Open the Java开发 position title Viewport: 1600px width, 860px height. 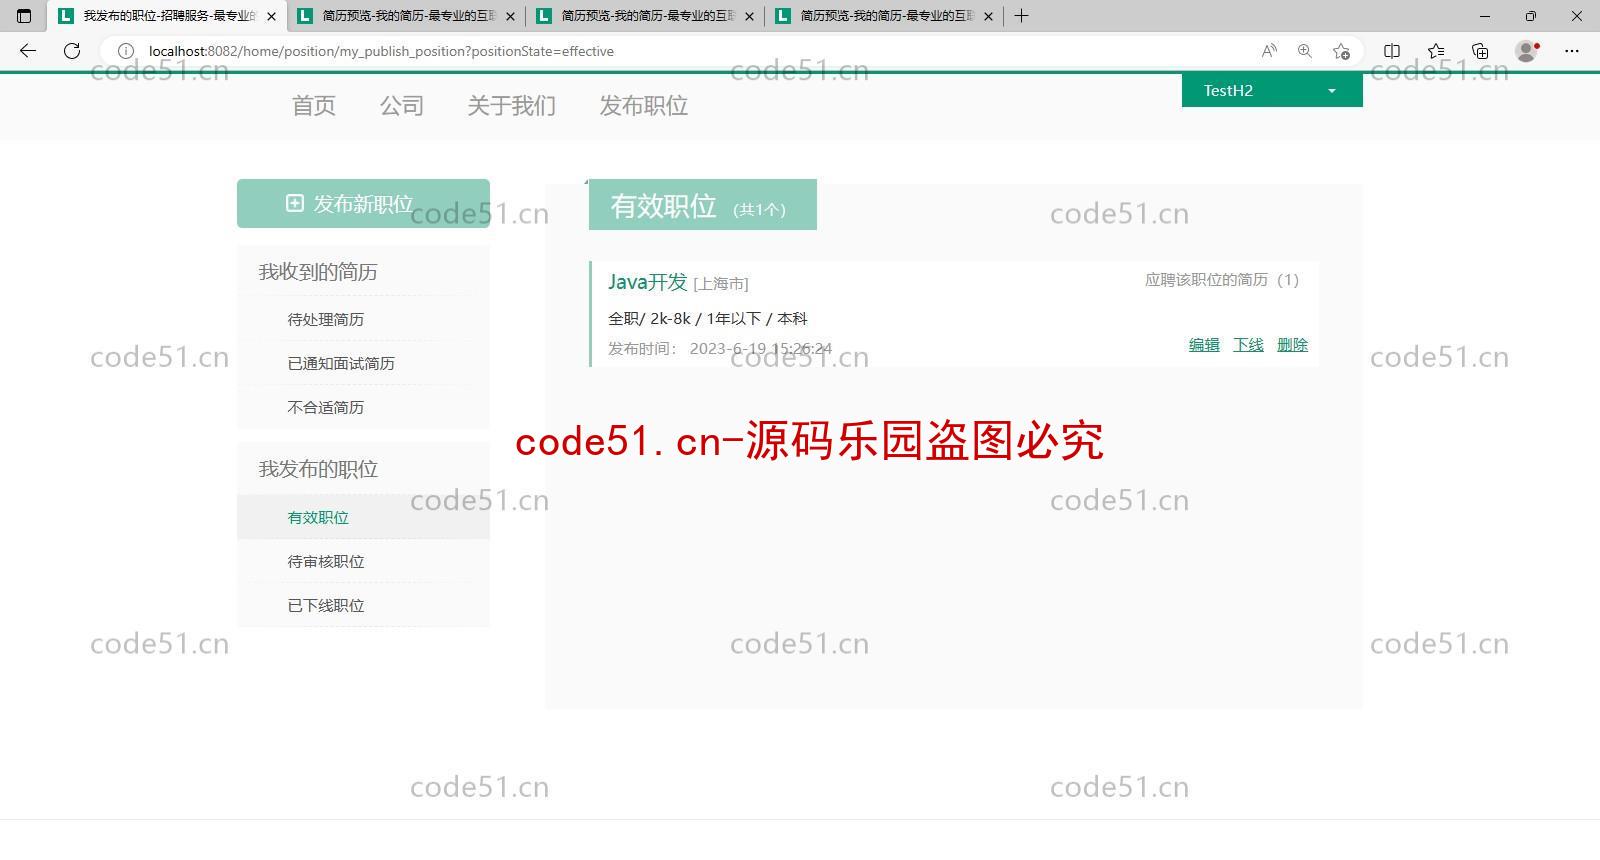[647, 282]
